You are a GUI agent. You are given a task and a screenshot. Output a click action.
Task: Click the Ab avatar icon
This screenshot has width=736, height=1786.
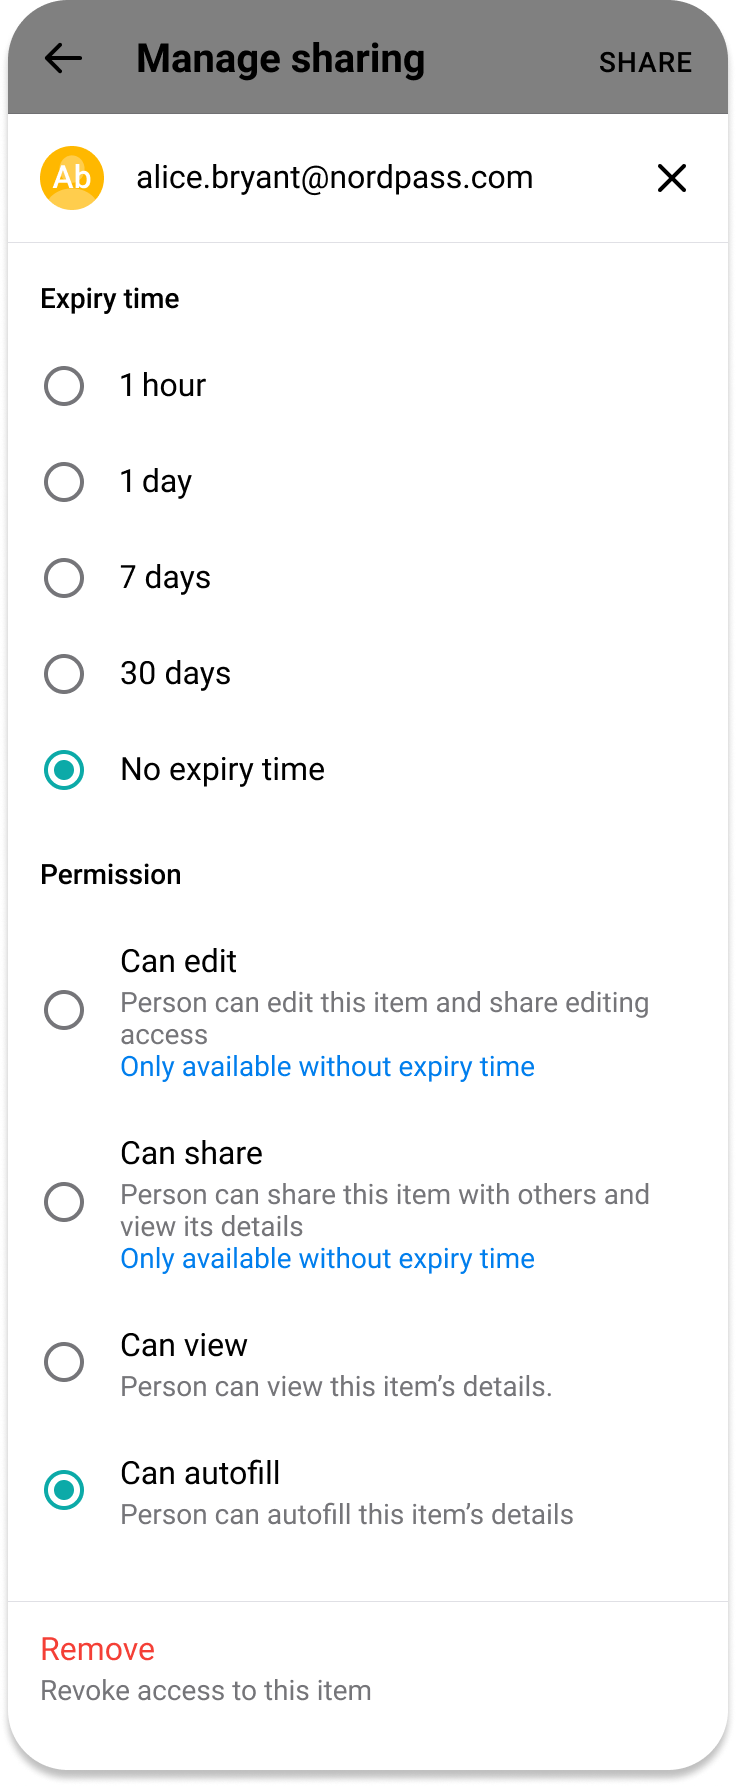(72, 178)
